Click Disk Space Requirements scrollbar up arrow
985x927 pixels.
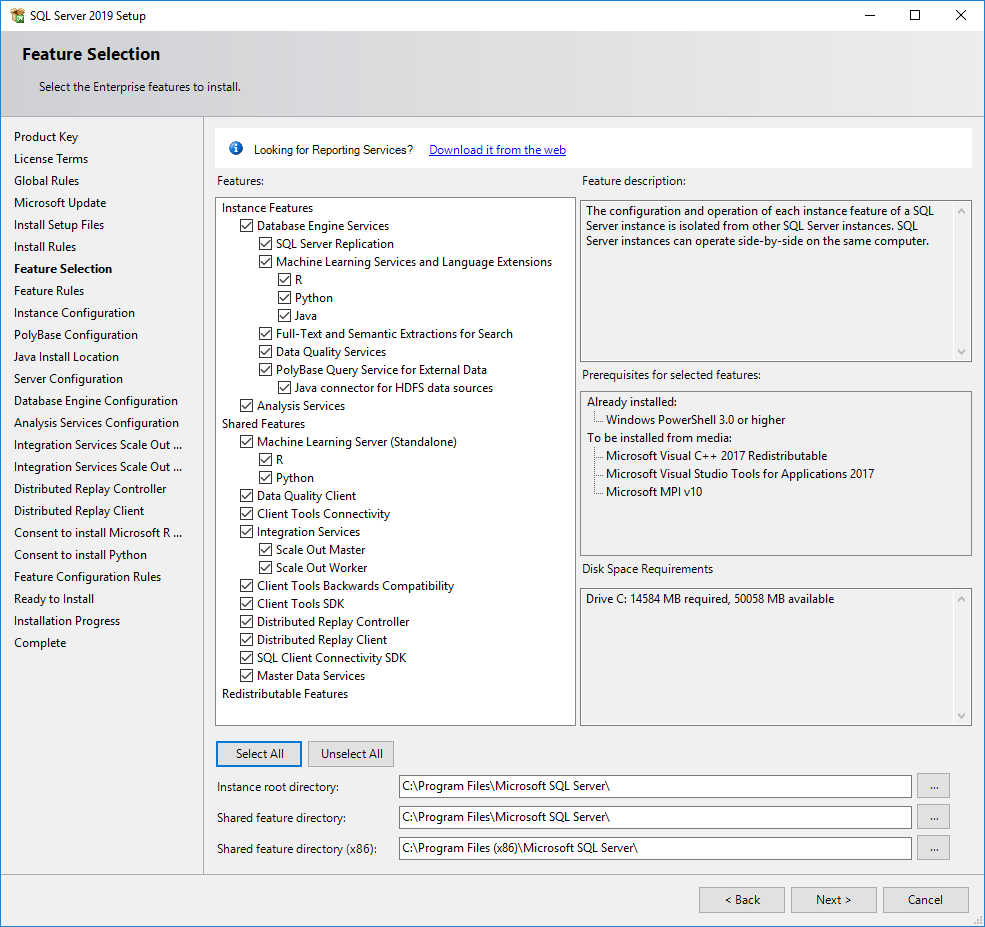pyautogui.click(x=961, y=599)
